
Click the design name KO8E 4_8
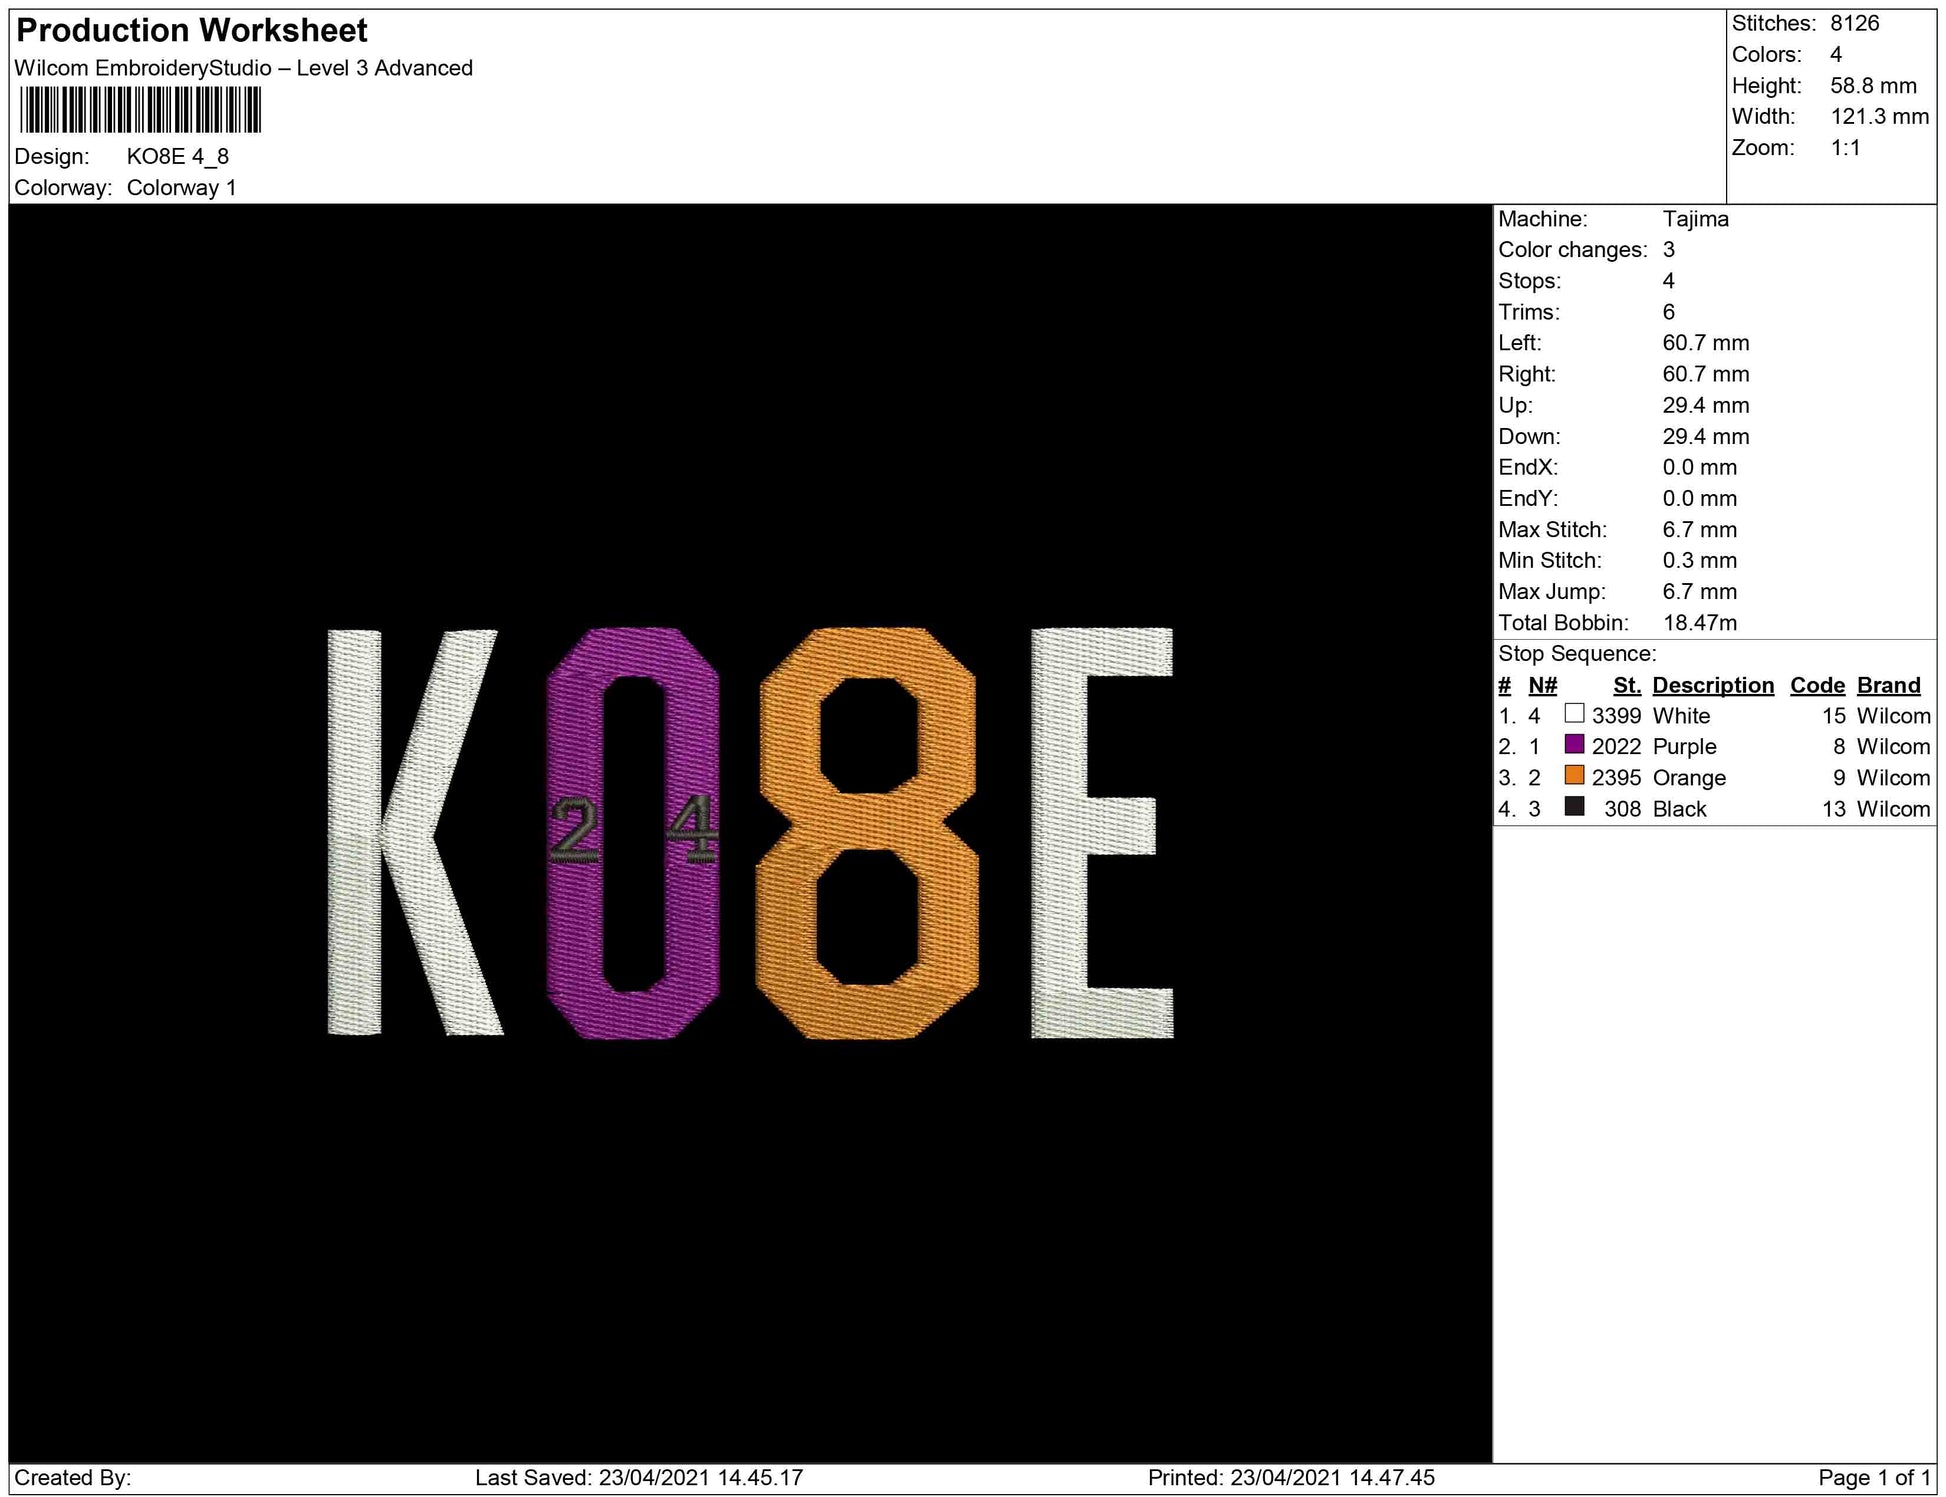point(178,157)
